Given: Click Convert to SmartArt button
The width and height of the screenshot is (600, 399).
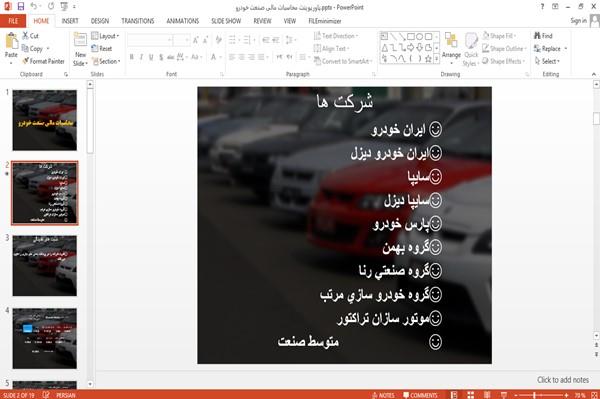Looking at the screenshot, I should tap(343, 61).
